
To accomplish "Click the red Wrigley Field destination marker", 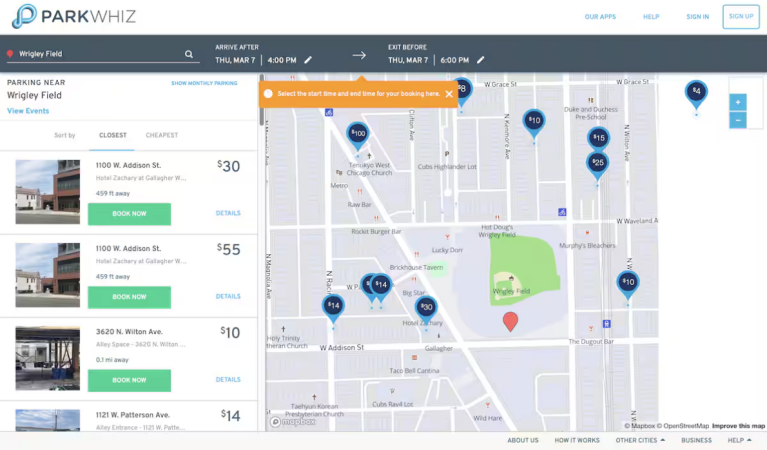I will click(x=510, y=321).
